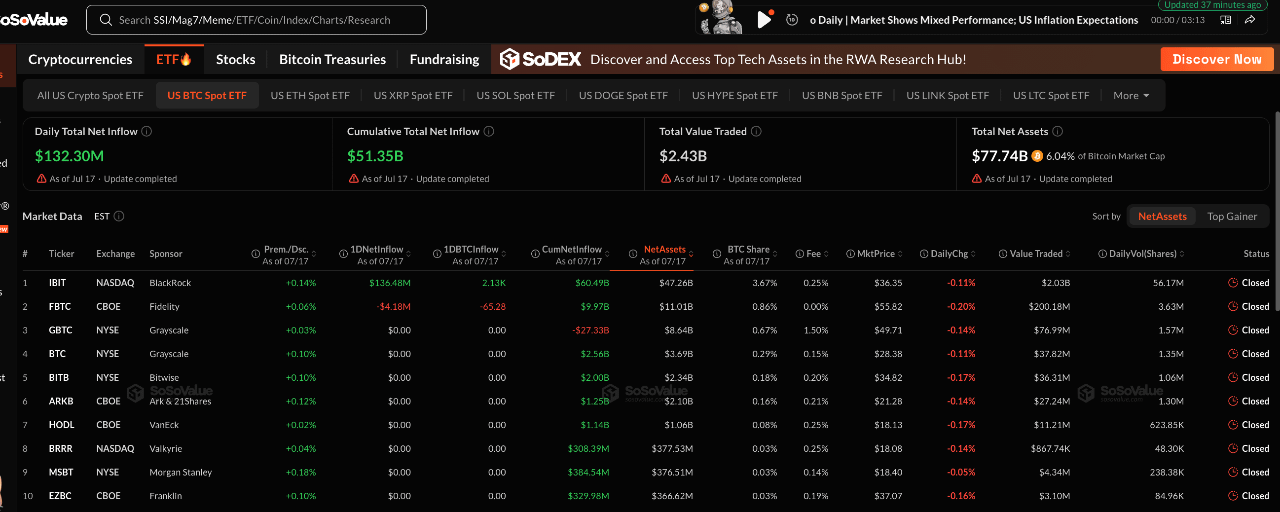Open the Stocks tab
1280x512 pixels.
[236, 59]
